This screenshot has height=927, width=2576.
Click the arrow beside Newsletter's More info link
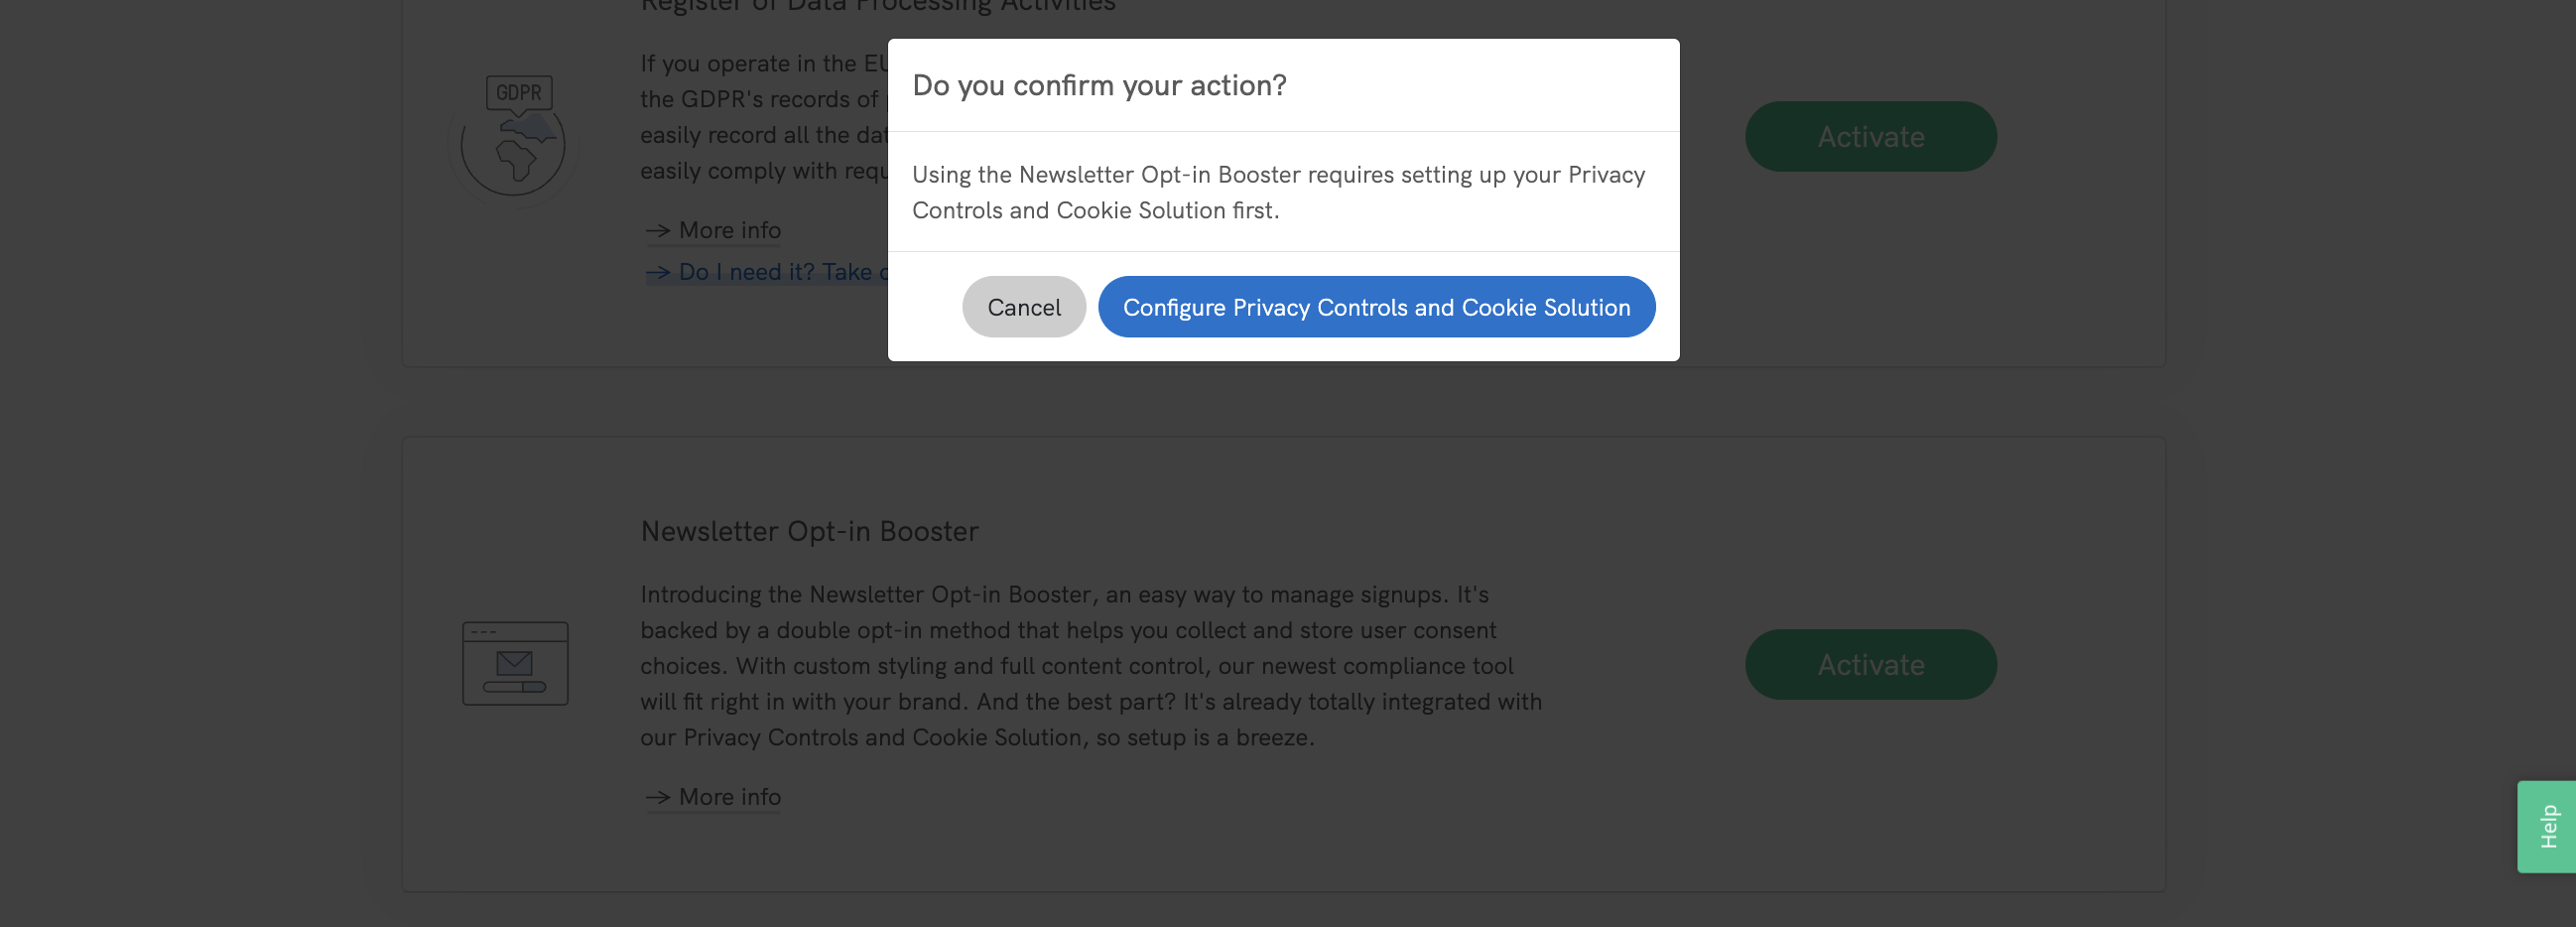[659, 796]
